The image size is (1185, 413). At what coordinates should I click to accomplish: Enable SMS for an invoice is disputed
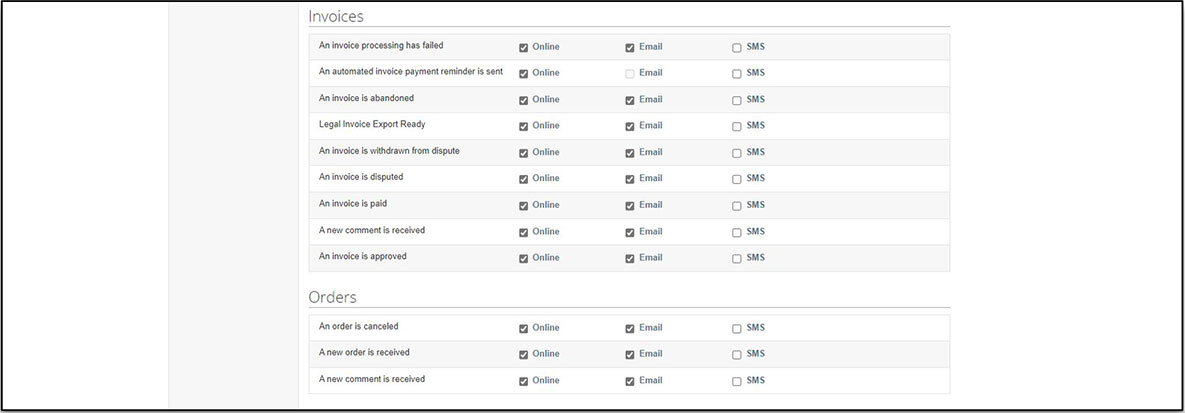(737, 179)
